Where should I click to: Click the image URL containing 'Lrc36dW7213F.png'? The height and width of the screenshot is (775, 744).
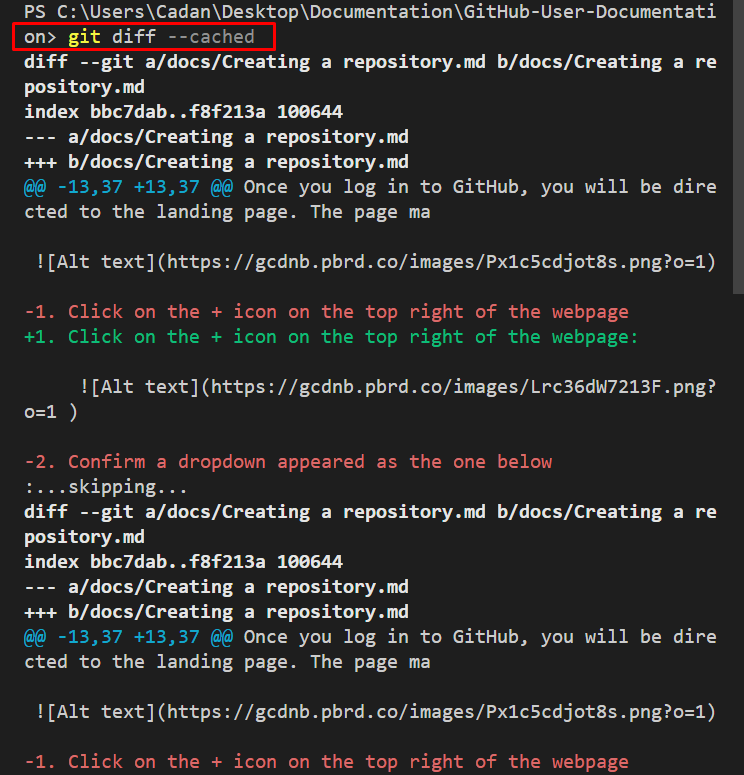coord(398,387)
